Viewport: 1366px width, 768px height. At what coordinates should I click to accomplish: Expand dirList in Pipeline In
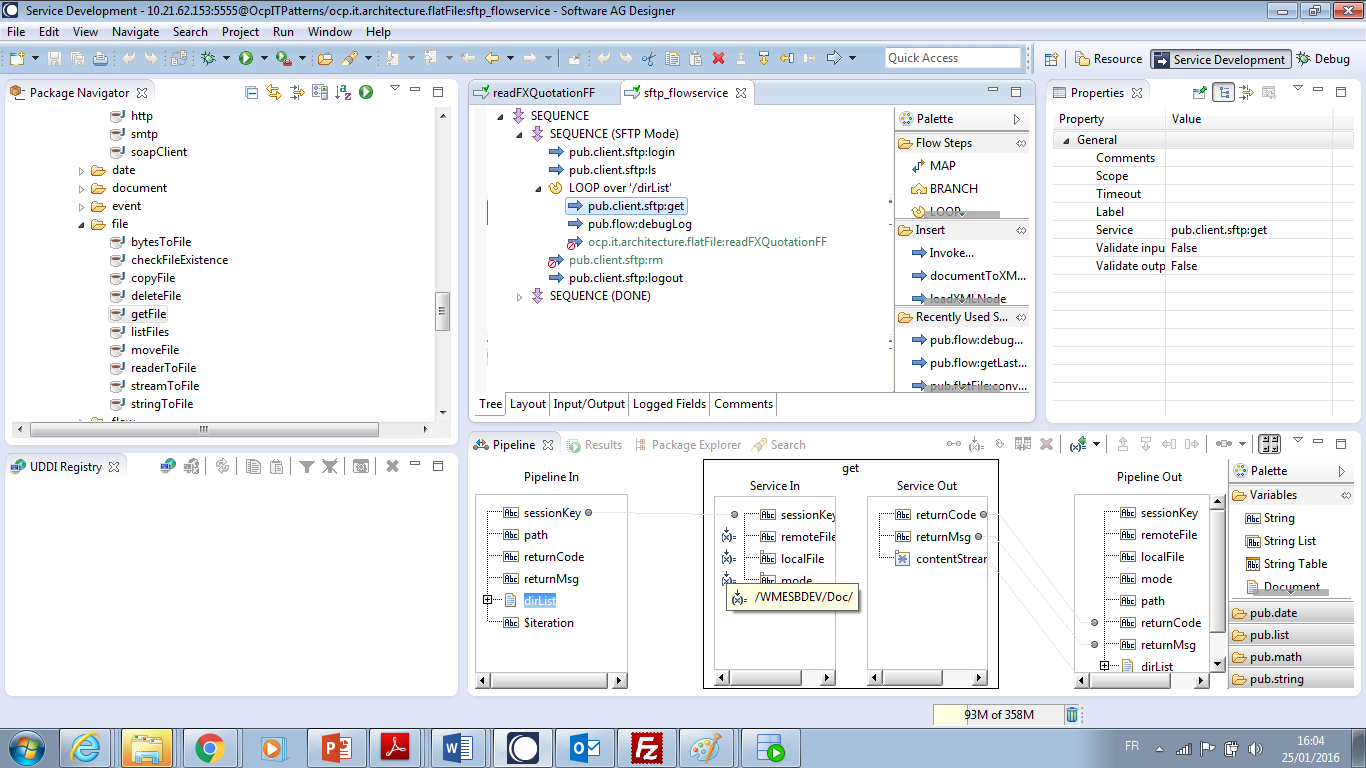tap(487, 600)
